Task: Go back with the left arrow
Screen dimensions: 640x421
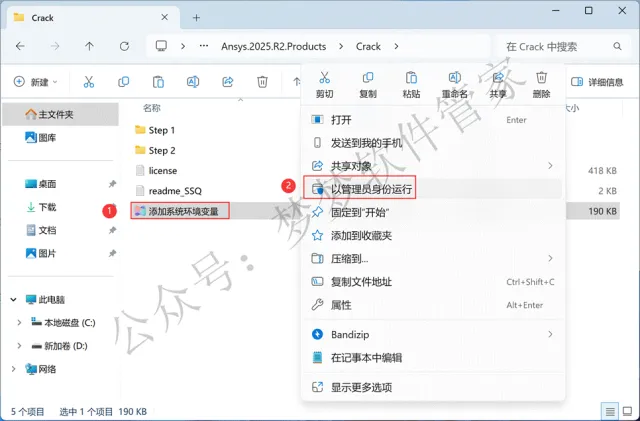Action: coord(20,46)
